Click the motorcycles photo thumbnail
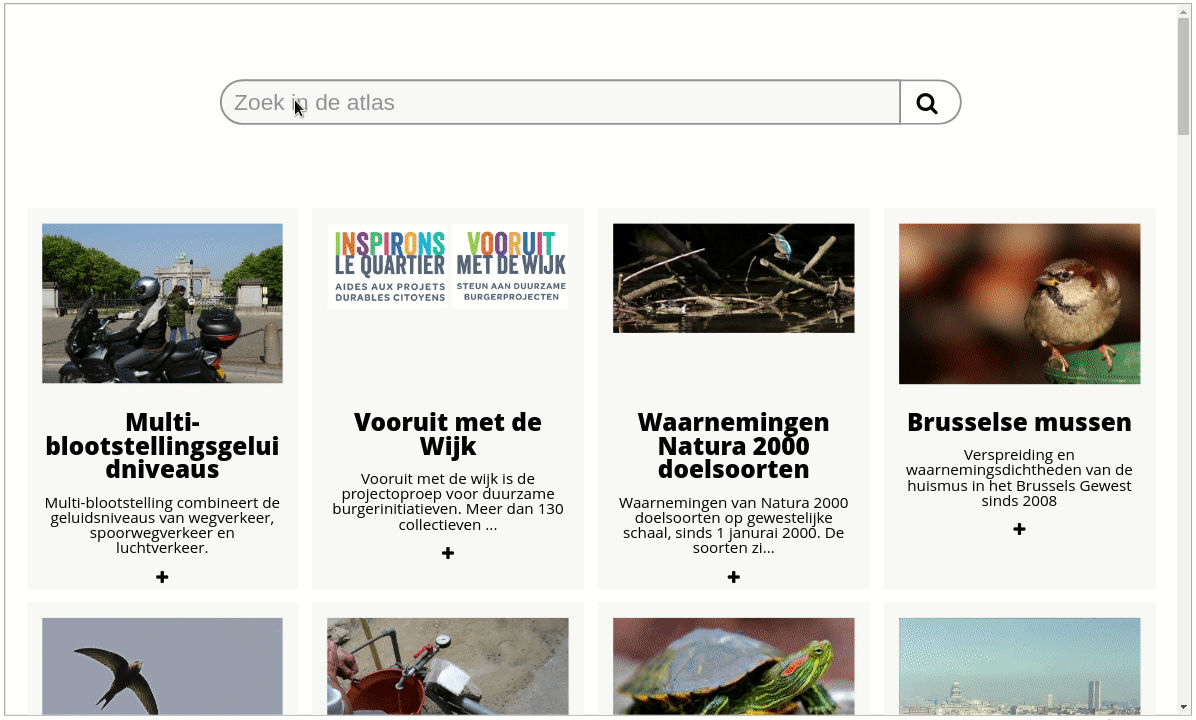Screen dimensions: 1196x720 tap(161, 303)
